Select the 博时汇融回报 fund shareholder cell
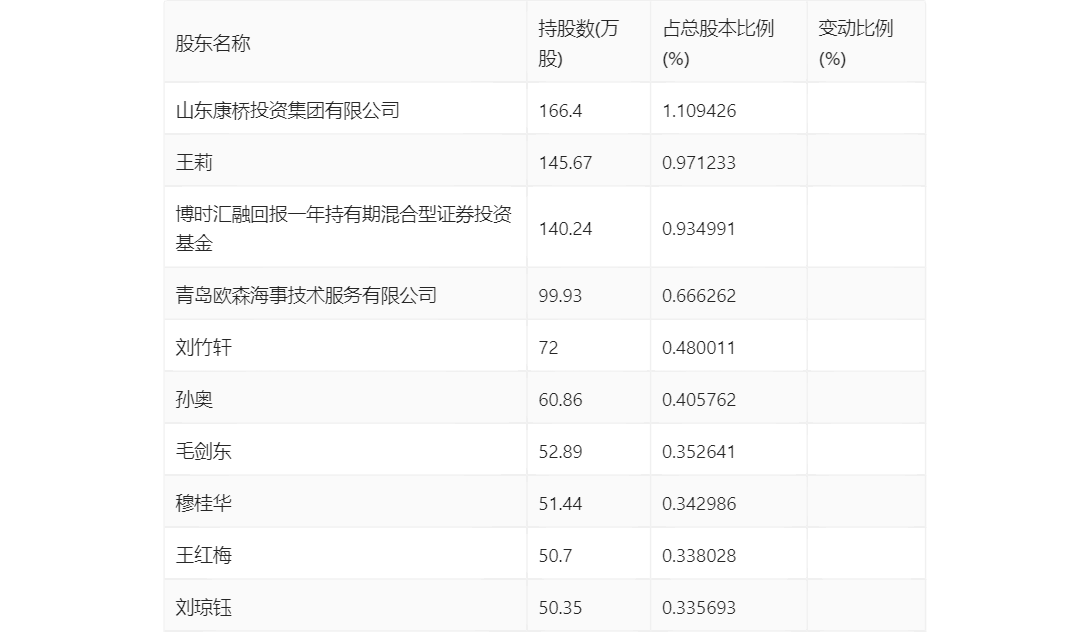This screenshot has height=632, width=1090. click(x=343, y=228)
